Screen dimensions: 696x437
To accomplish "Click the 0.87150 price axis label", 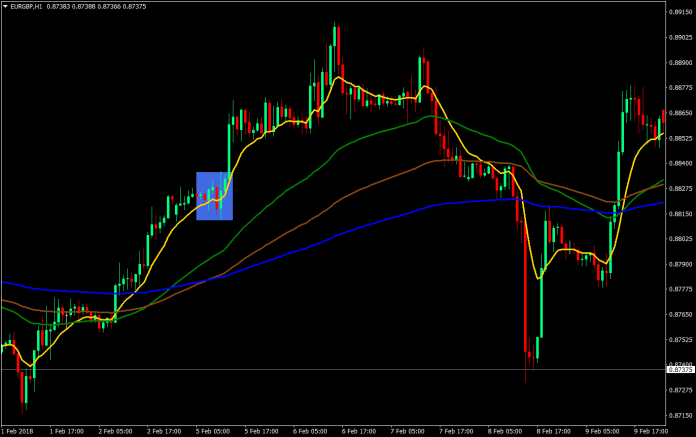I will point(680,415).
